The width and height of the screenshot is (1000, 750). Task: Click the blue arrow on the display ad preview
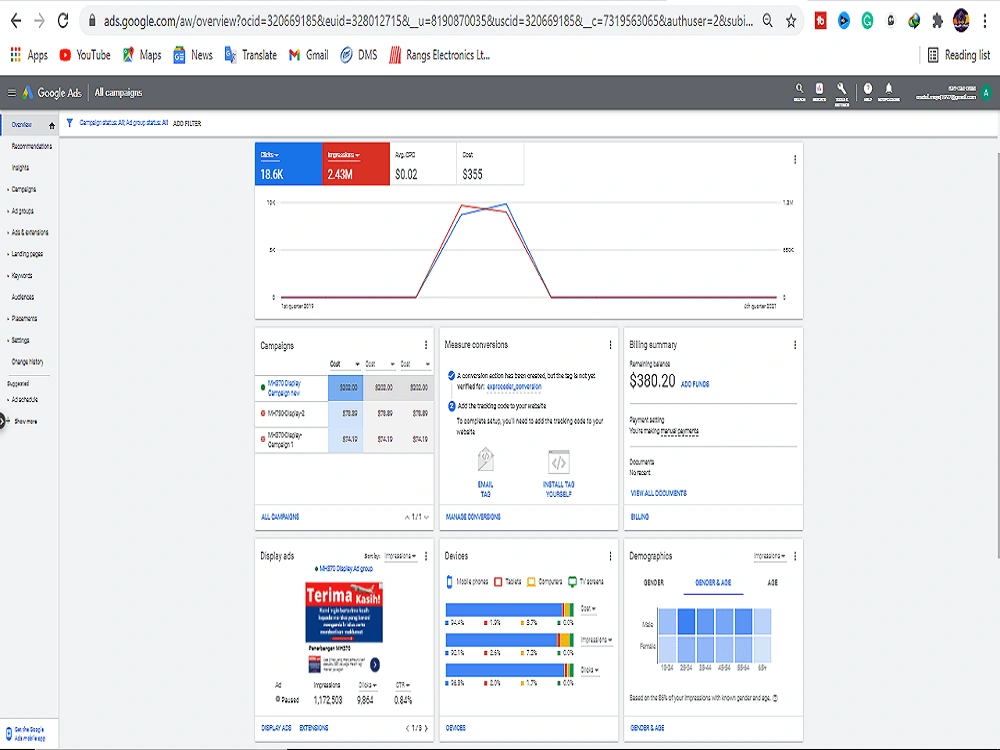375,665
